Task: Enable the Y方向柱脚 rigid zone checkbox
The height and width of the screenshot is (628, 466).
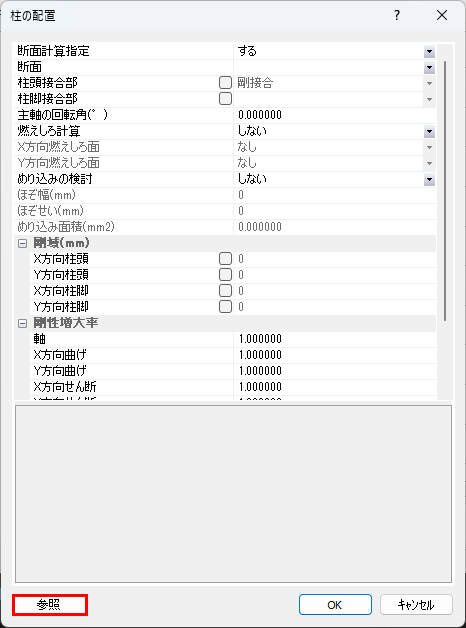Action: (225, 307)
